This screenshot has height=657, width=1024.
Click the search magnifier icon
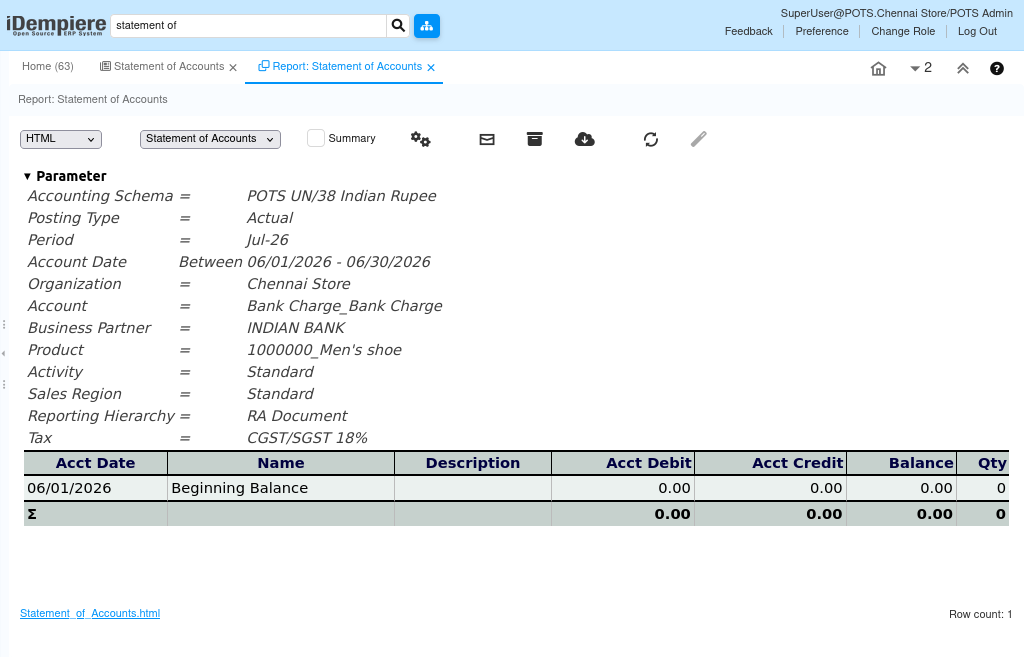(x=398, y=25)
